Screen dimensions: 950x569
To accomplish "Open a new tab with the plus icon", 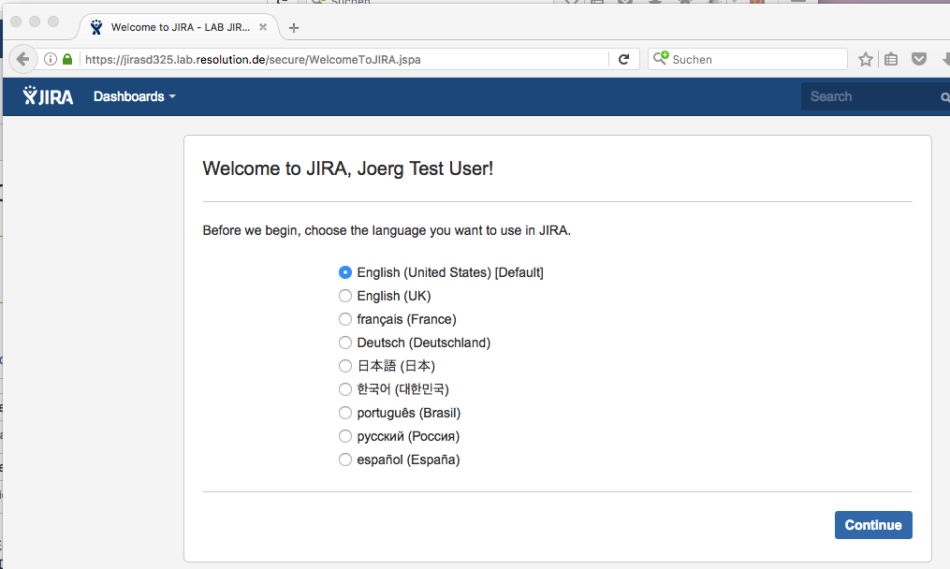I will [x=294, y=28].
